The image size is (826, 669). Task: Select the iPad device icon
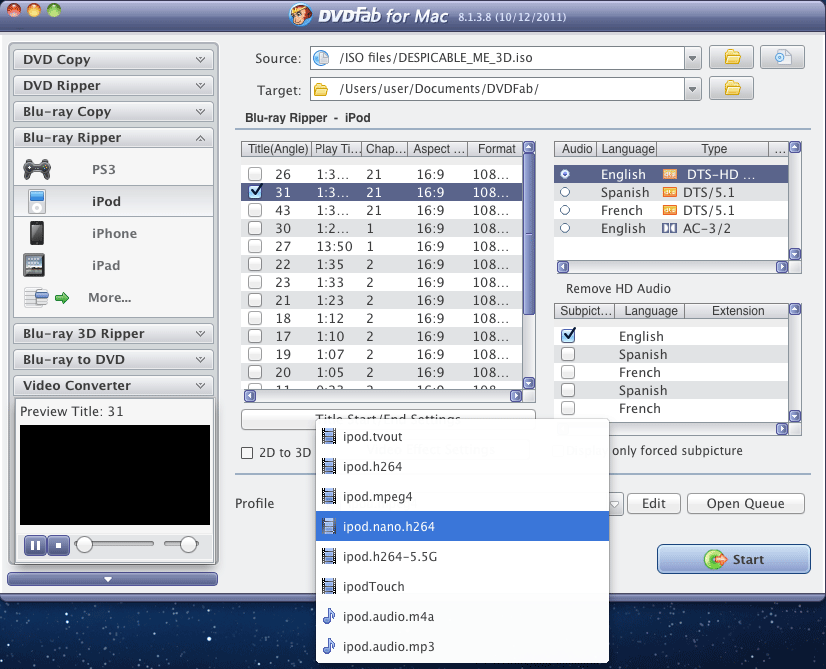click(x=34, y=265)
